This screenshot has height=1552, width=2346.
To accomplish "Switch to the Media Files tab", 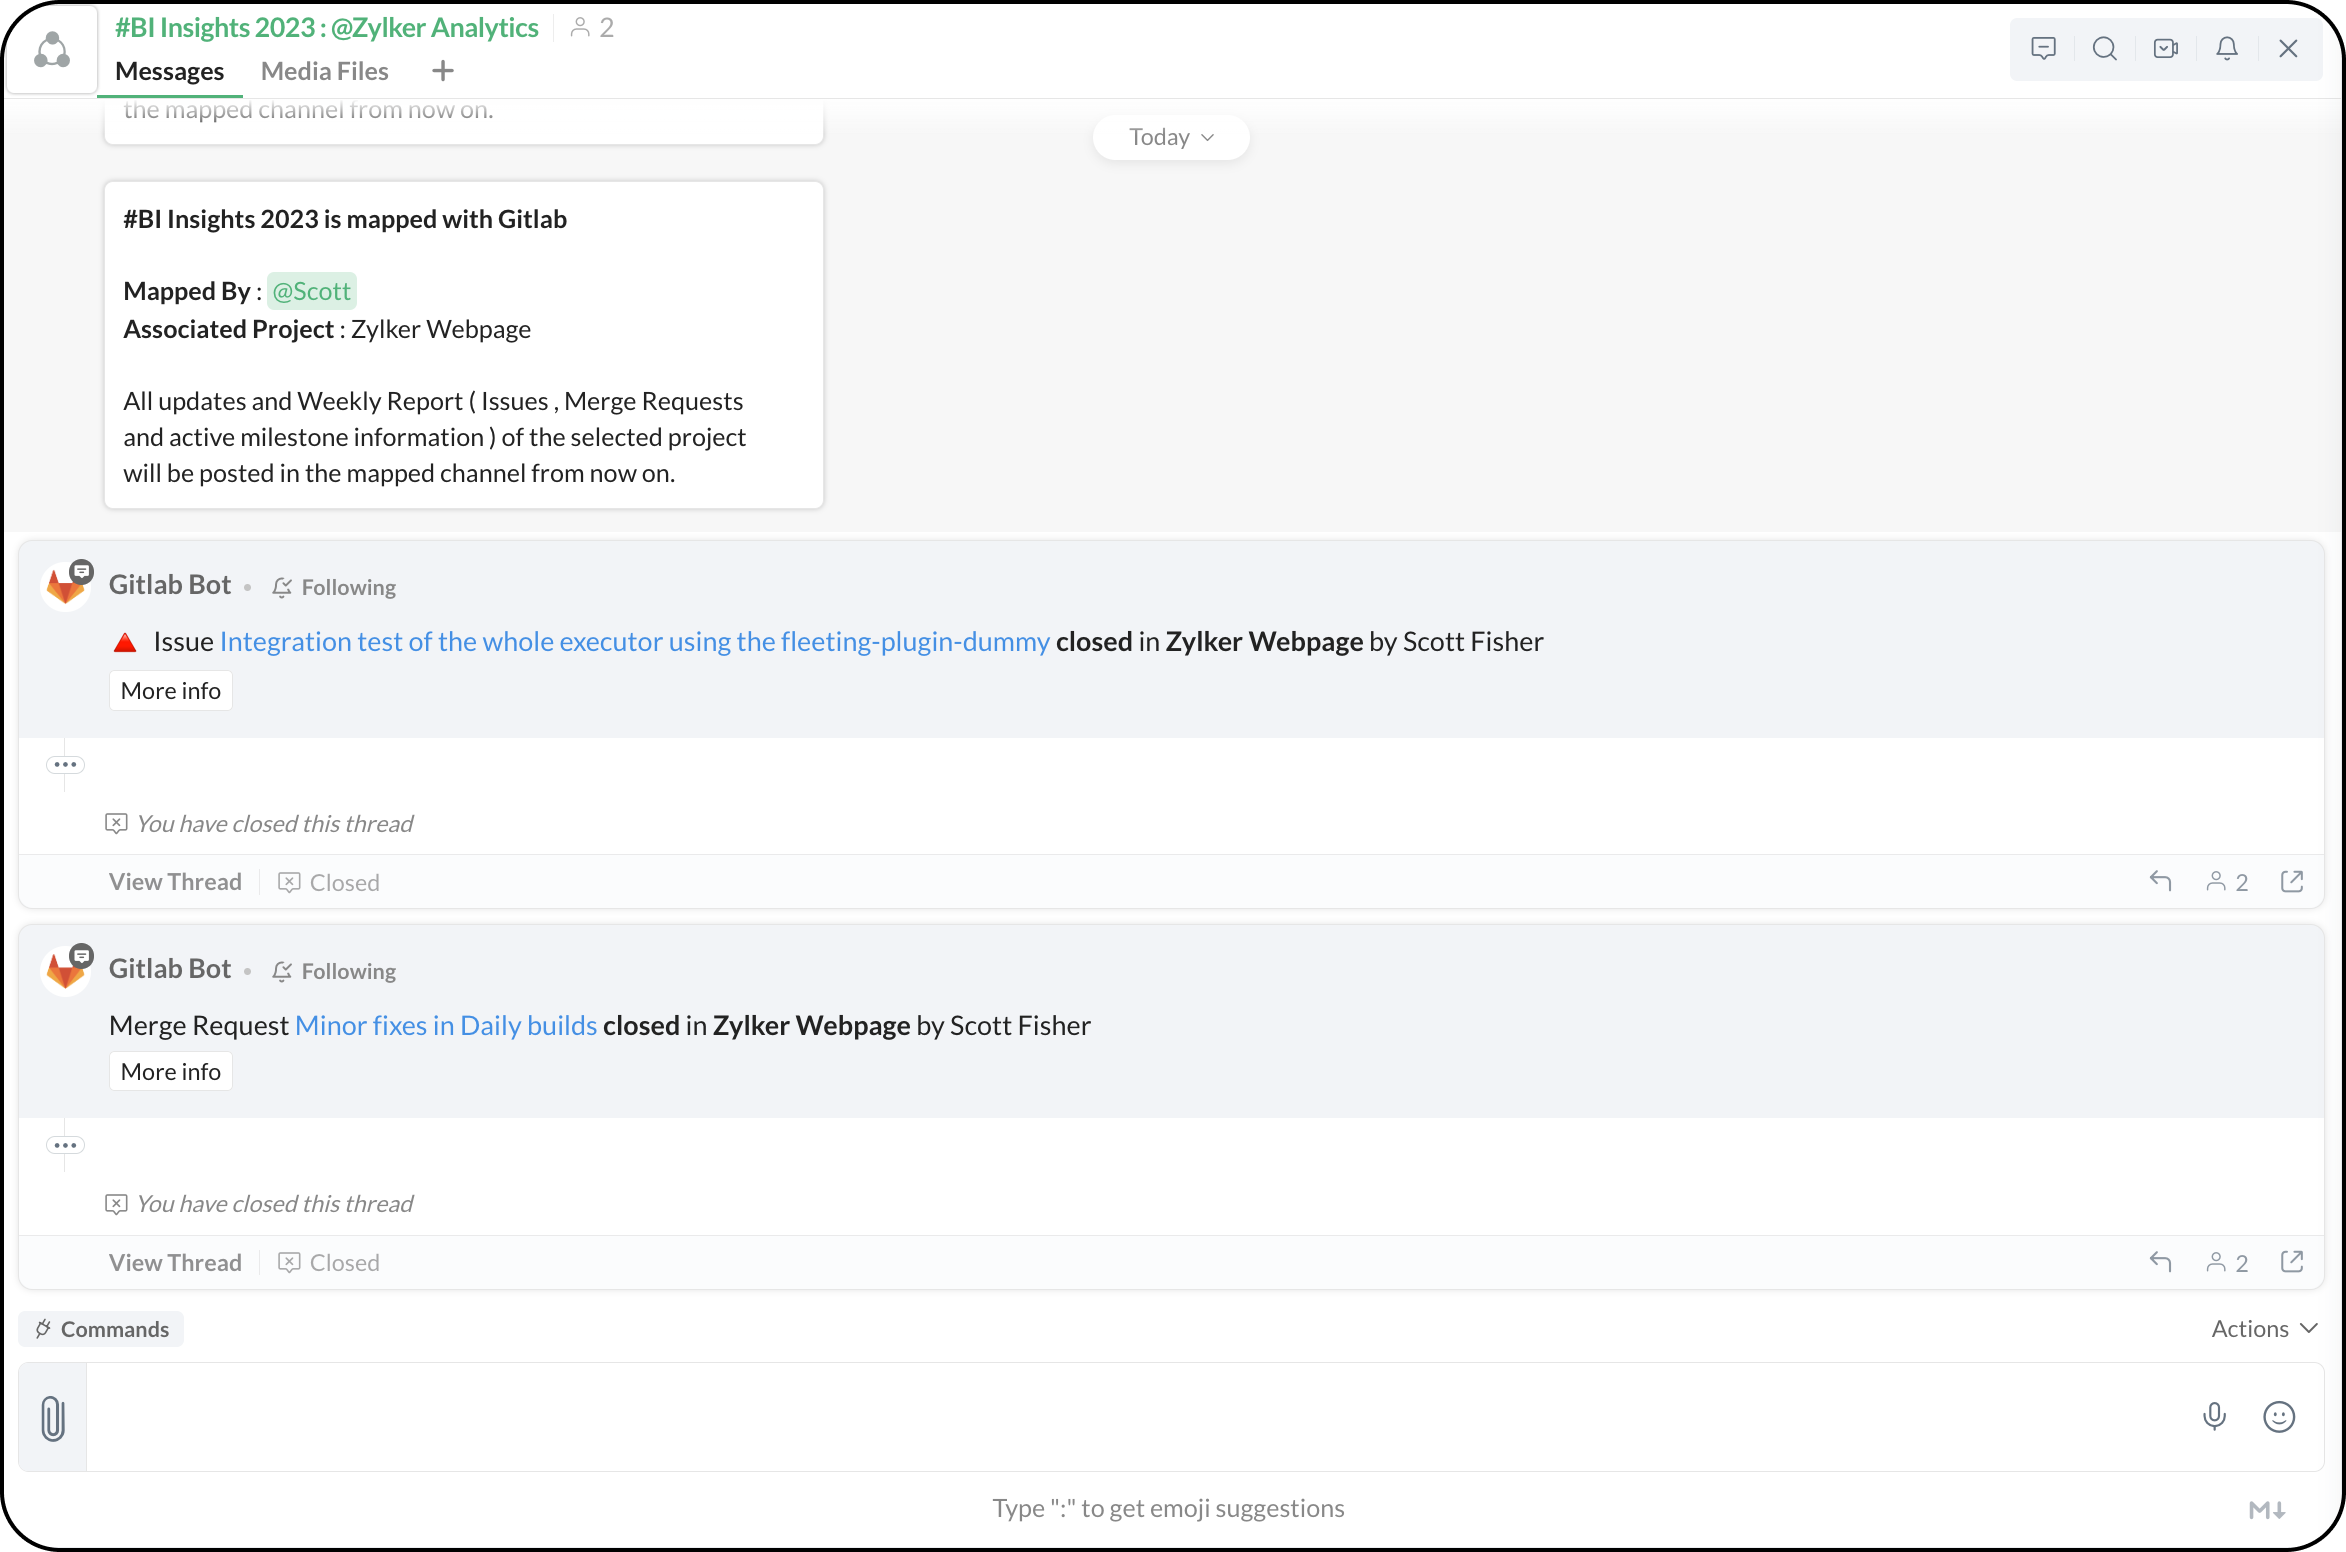I will (x=324, y=71).
